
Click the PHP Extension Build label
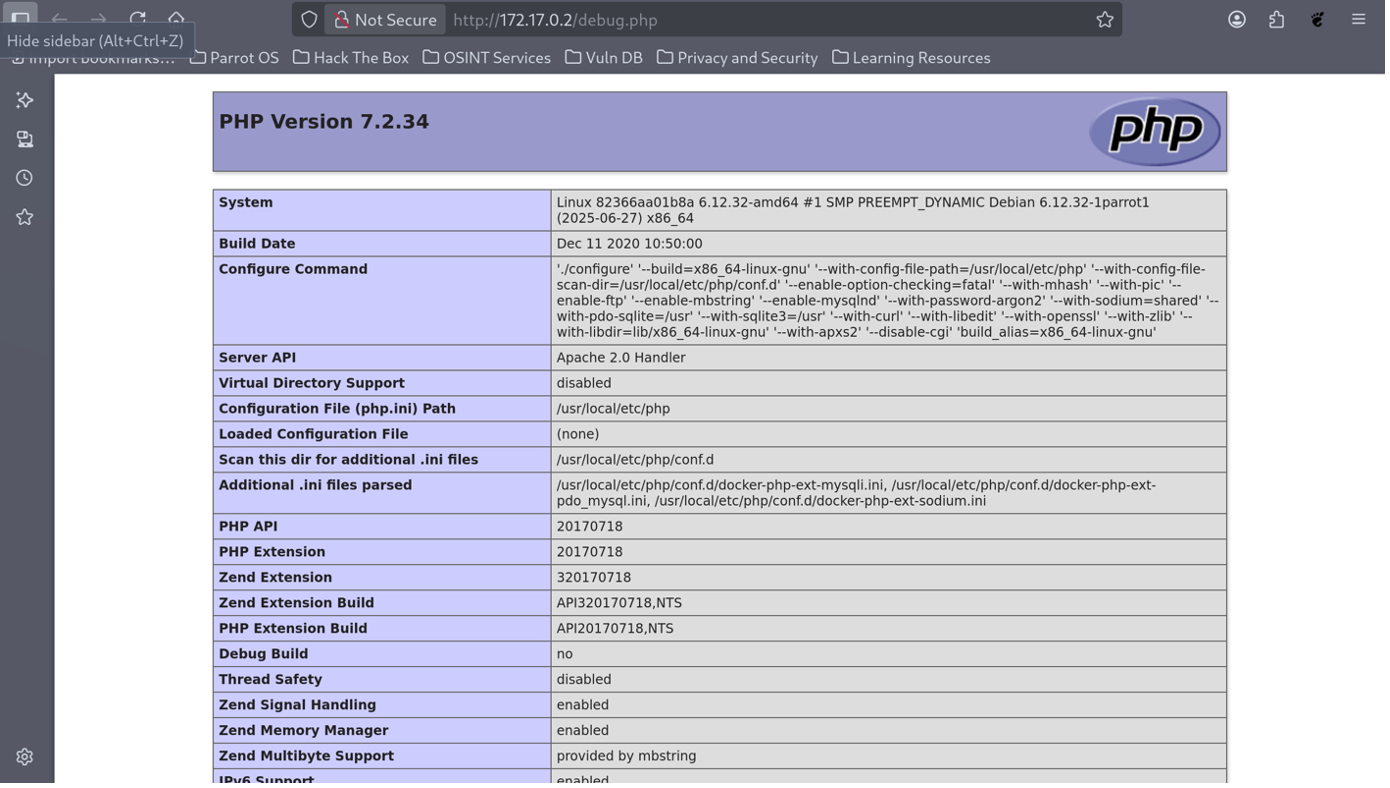pos(293,629)
